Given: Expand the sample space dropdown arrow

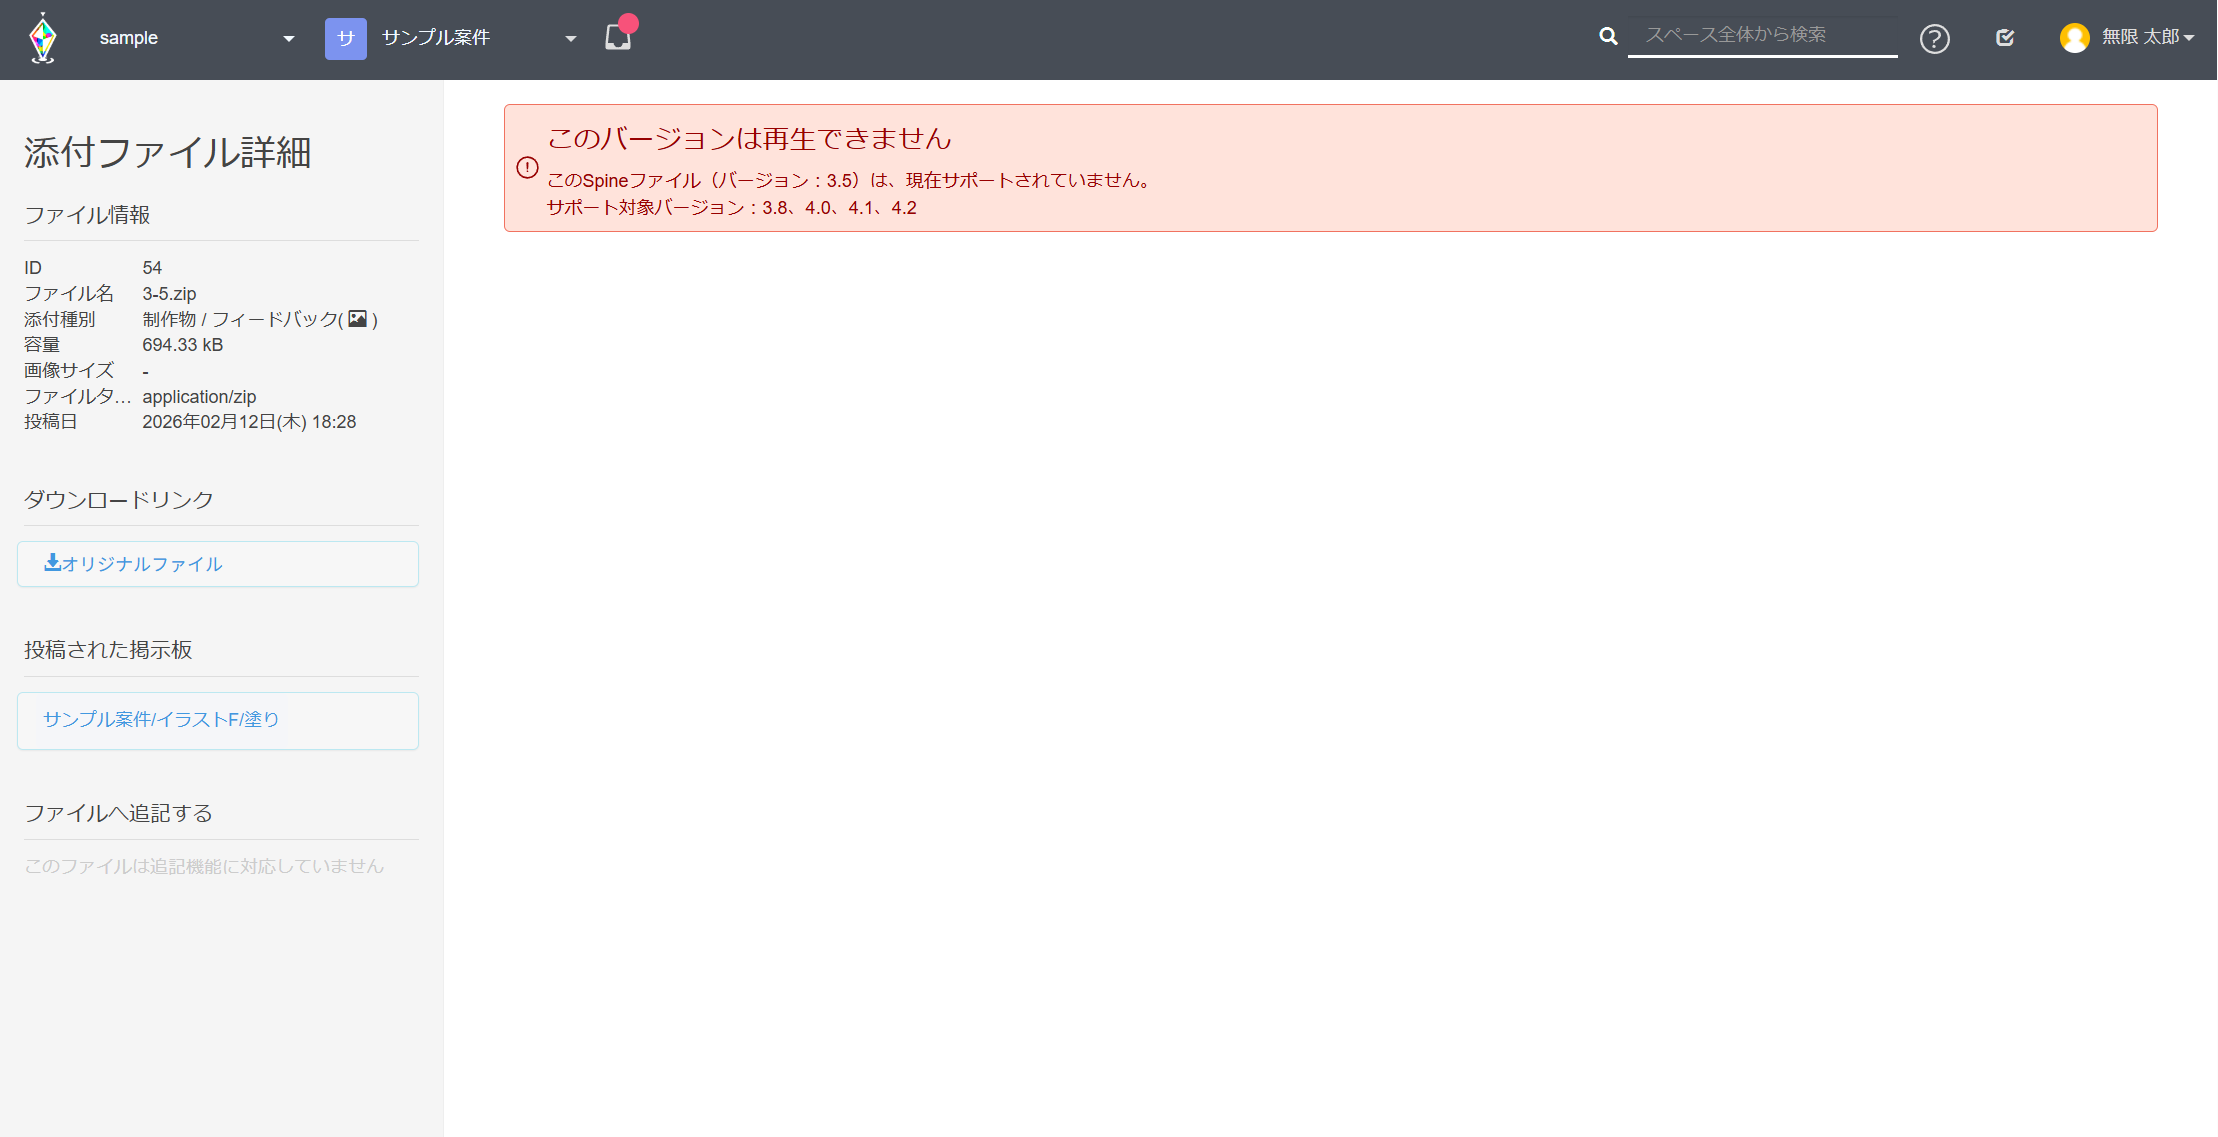Looking at the screenshot, I should coord(288,38).
